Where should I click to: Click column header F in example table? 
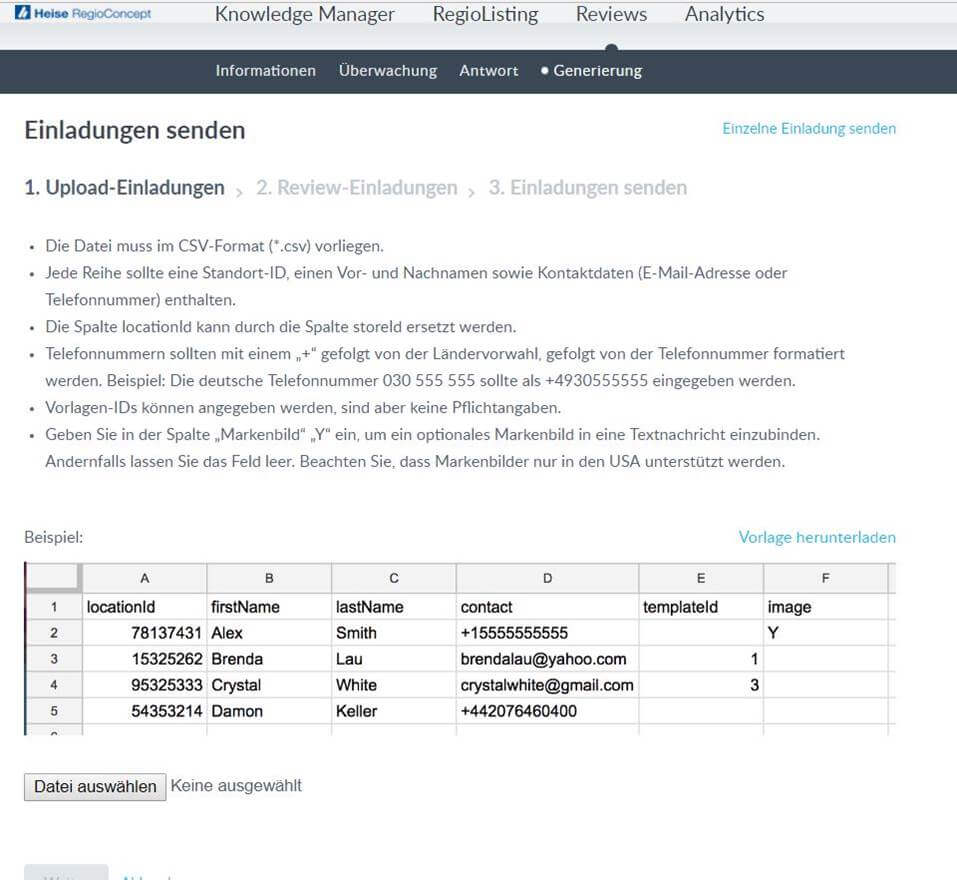(x=825, y=578)
